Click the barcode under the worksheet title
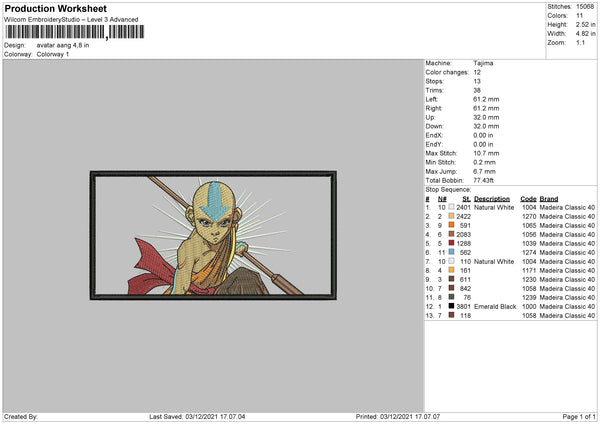 75,32
